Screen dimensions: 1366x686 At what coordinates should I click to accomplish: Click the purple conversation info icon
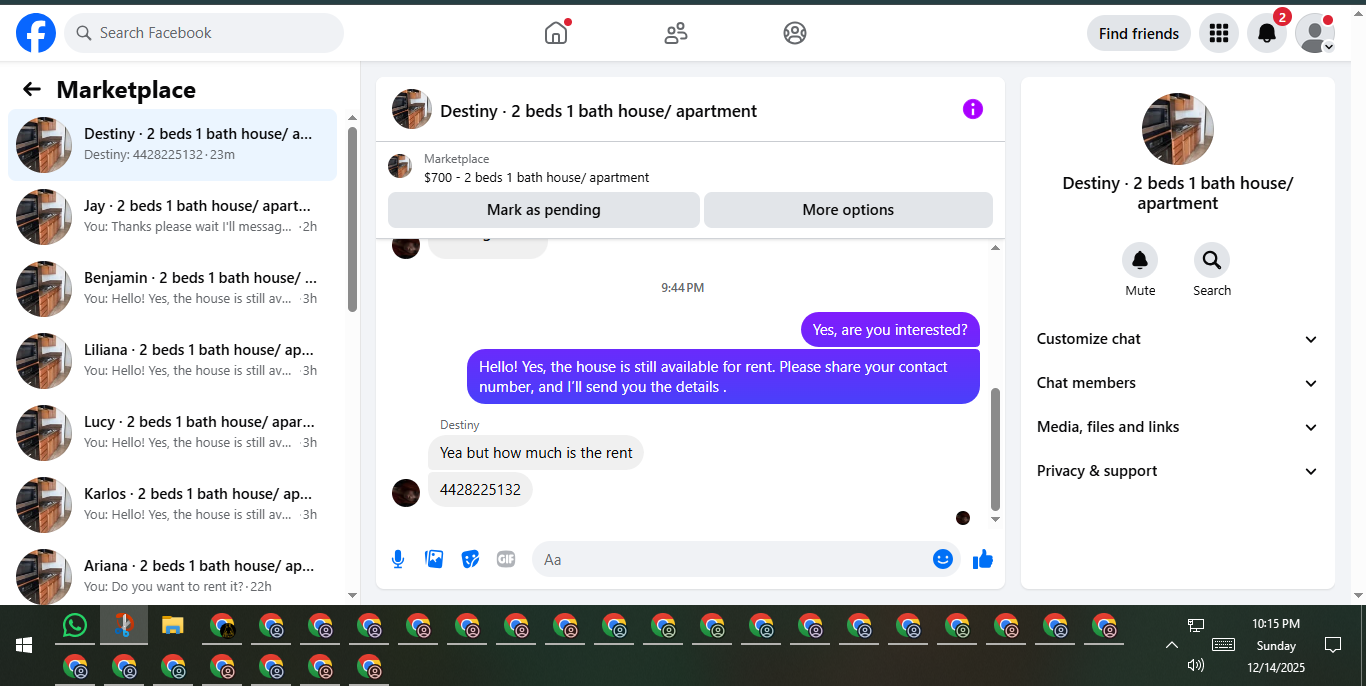(x=973, y=110)
